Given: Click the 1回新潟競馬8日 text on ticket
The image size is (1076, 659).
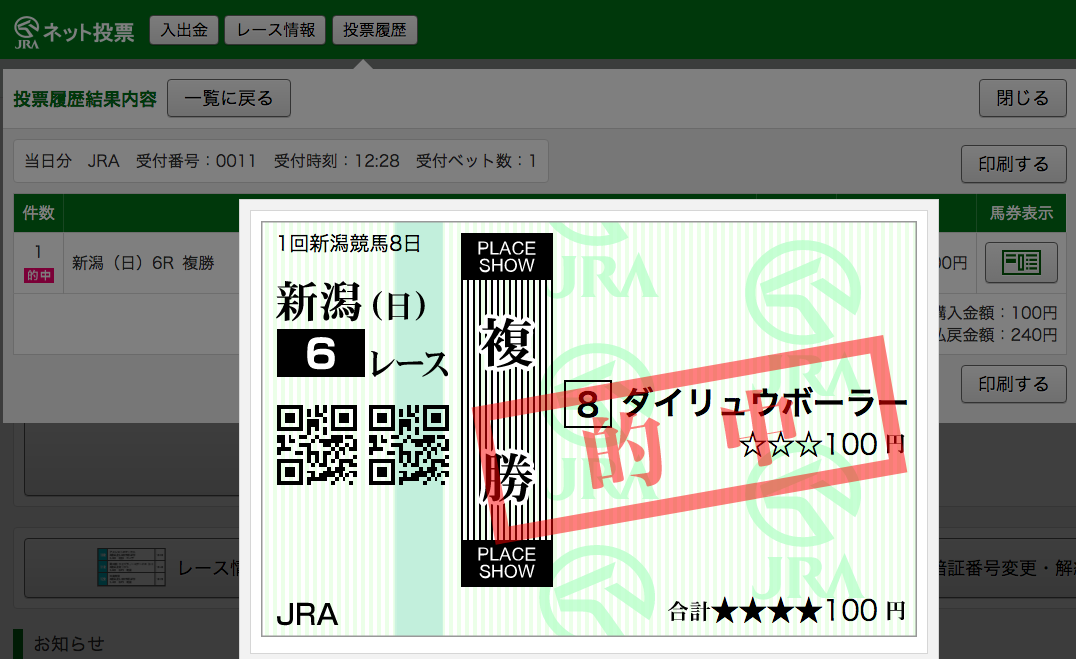Looking at the screenshot, I should pos(349,244).
